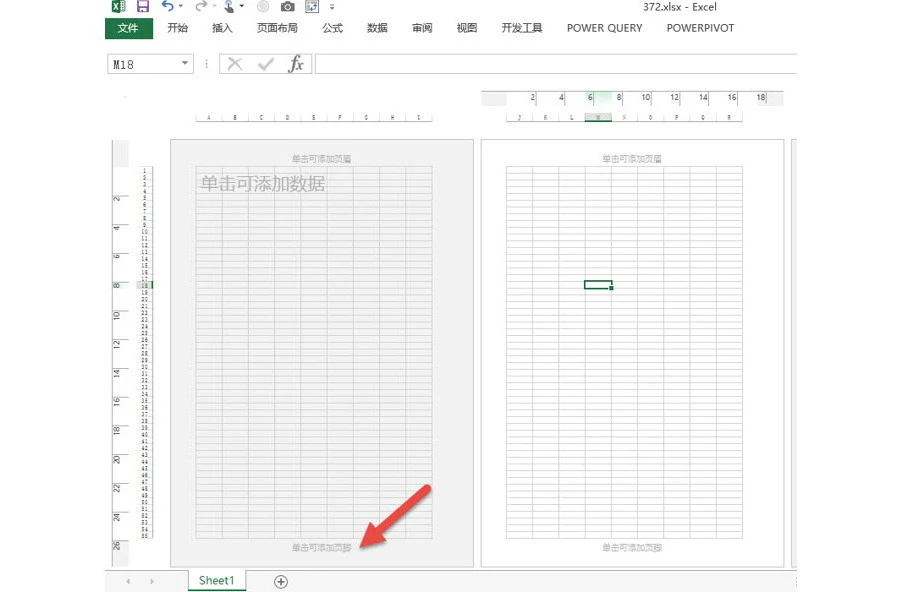Confirm entry with the checkmark icon

point(266,64)
